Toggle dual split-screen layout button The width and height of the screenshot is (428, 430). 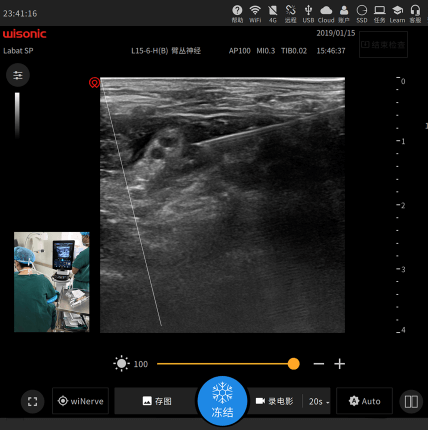point(411,402)
